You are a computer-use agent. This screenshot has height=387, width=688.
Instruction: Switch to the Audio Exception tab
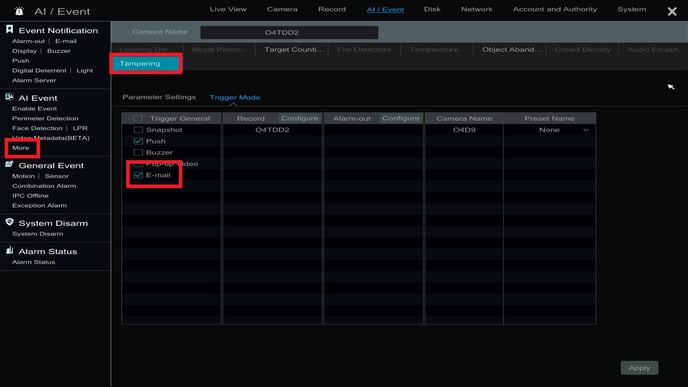coord(653,50)
